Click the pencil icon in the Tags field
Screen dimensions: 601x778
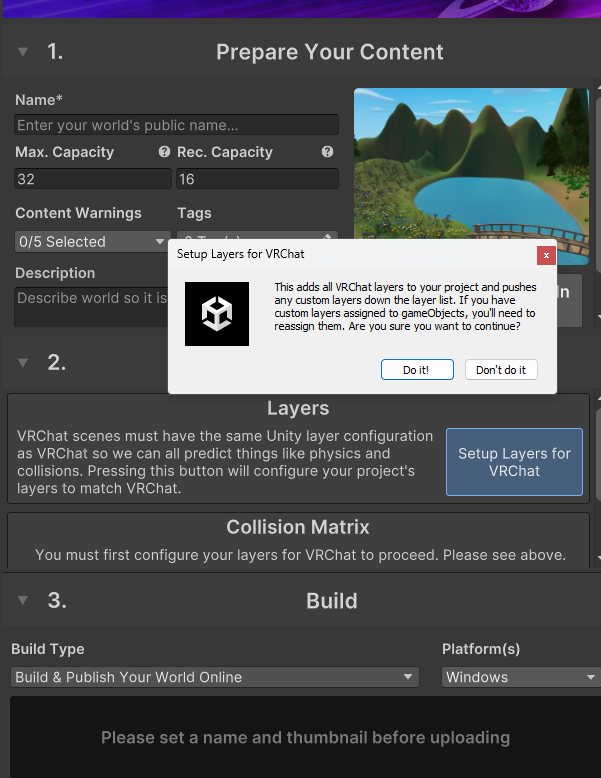coord(329,237)
